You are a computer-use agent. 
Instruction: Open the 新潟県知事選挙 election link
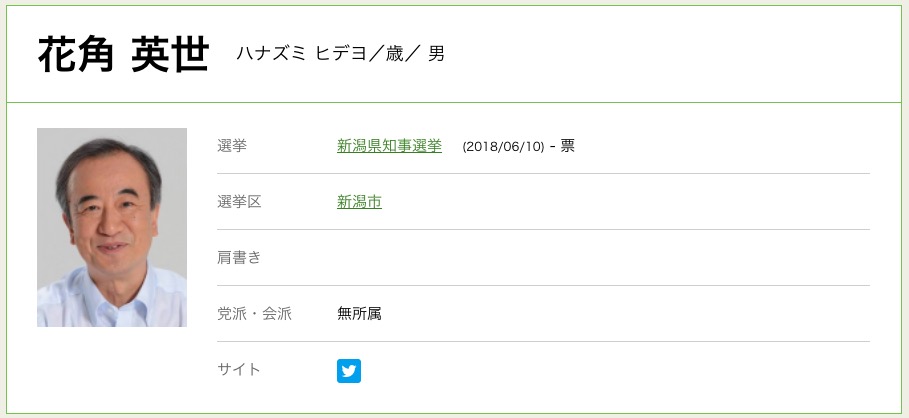[389, 146]
